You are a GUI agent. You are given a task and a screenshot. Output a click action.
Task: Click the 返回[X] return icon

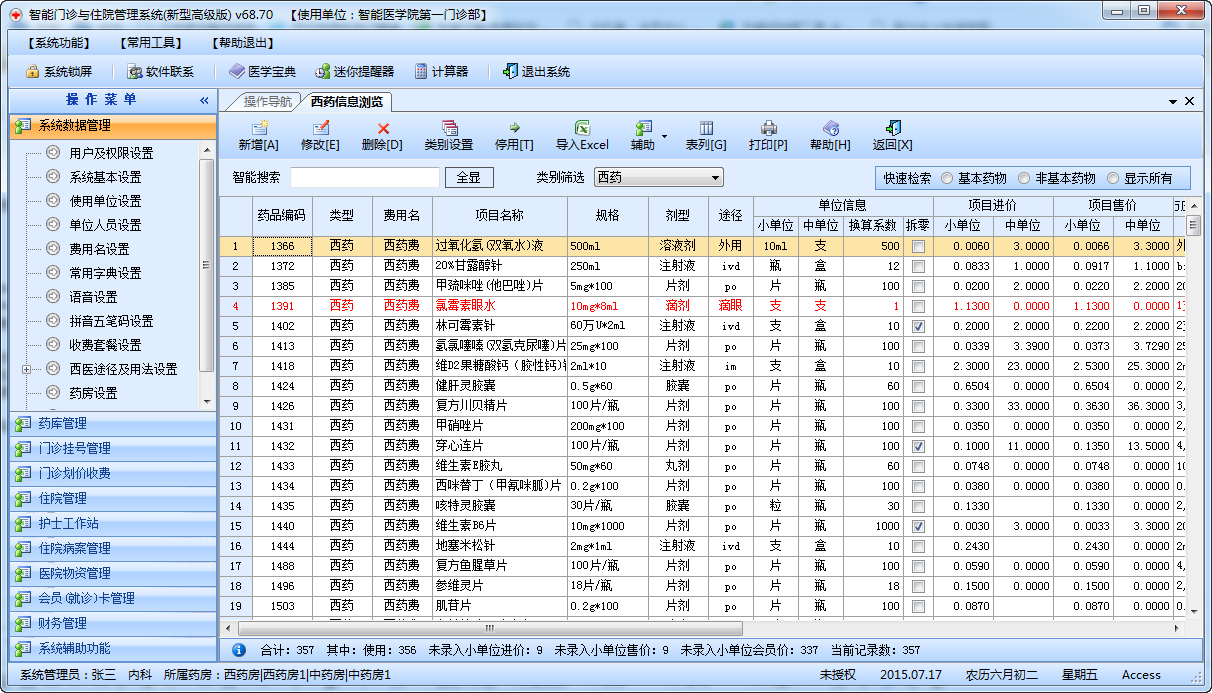click(893, 135)
